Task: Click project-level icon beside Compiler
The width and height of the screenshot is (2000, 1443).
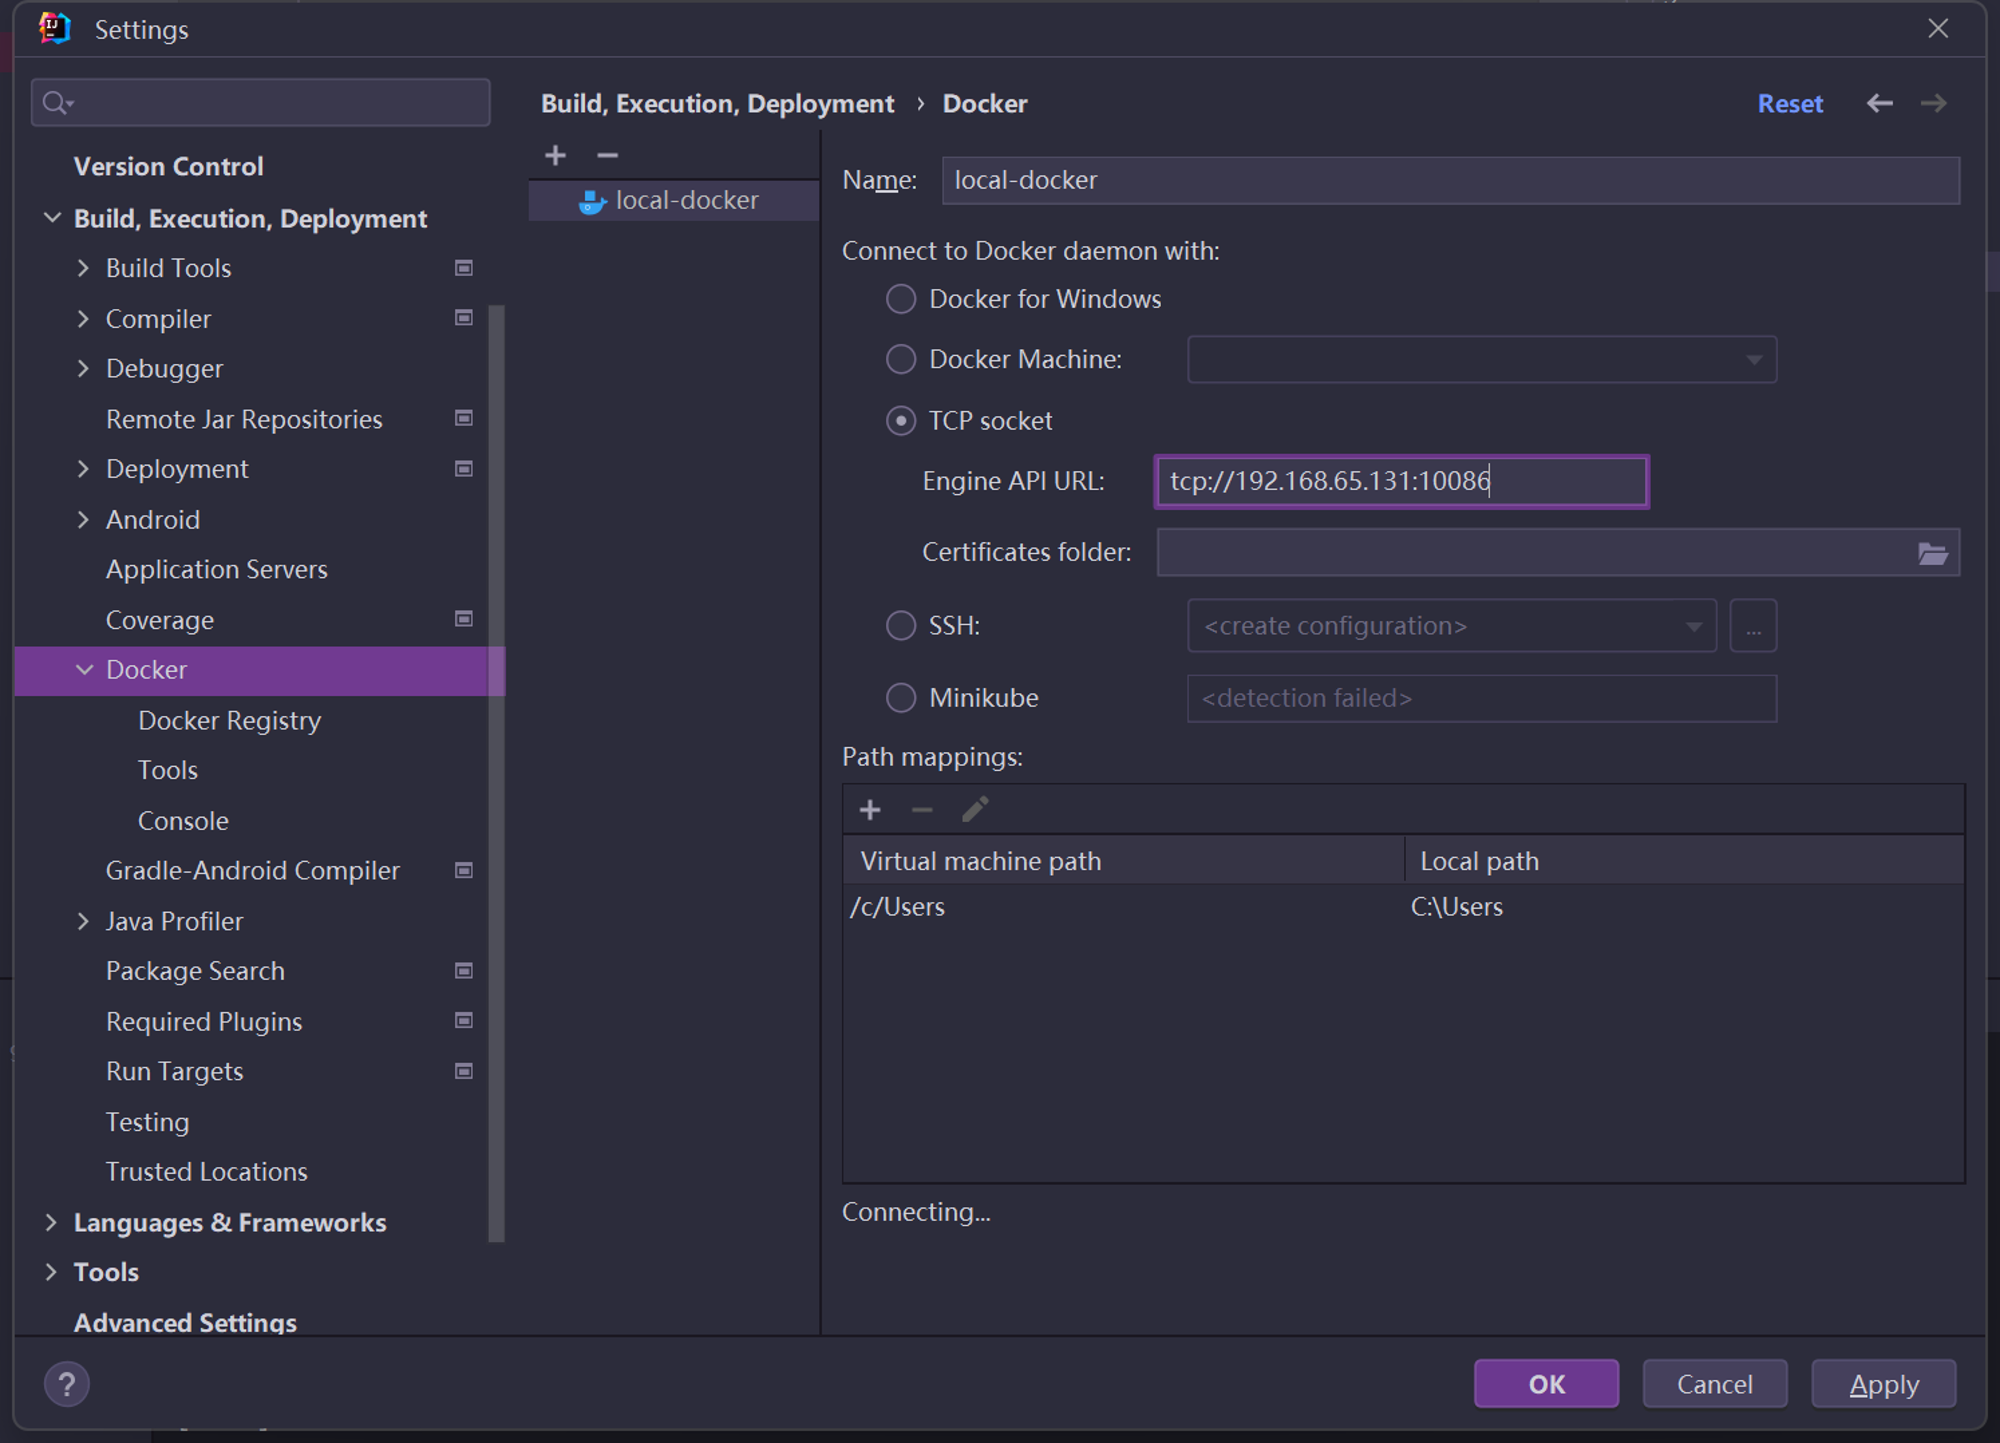Action: click(x=464, y=318)
